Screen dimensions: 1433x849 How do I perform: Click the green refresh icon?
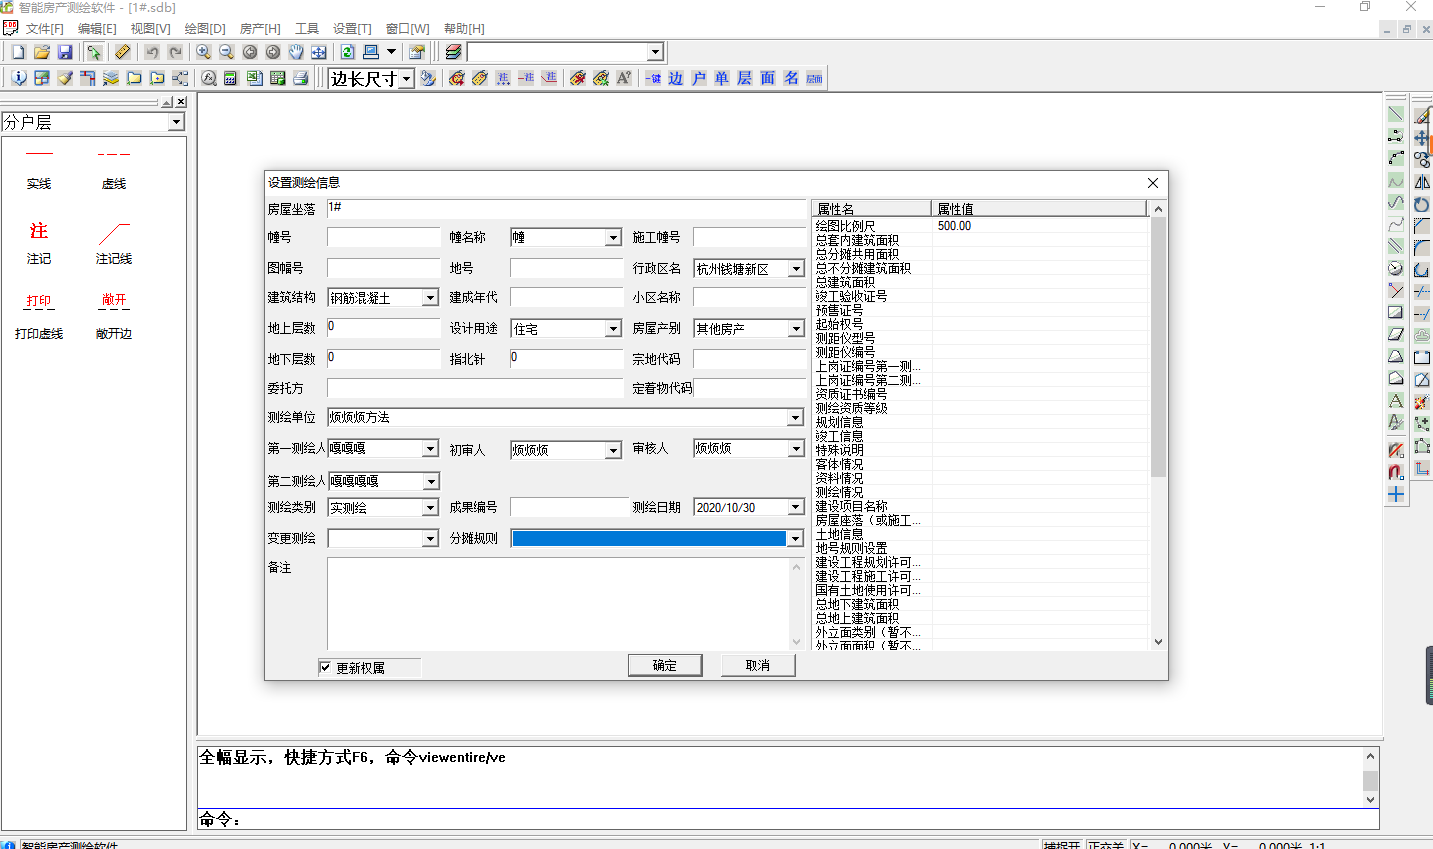coord(347,52)
